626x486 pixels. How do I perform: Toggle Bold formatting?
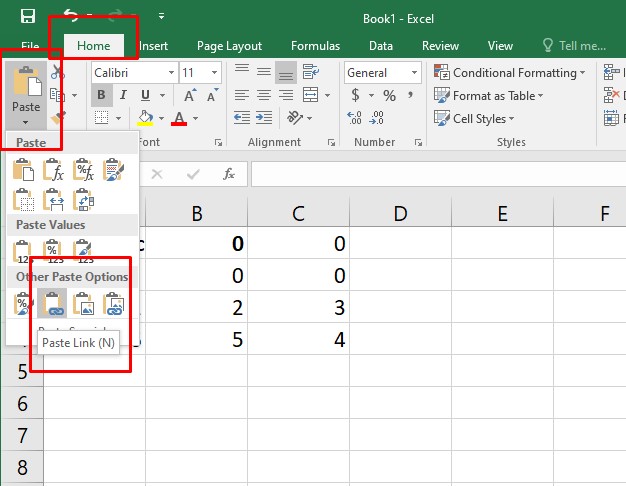click(x=101, y=95)
